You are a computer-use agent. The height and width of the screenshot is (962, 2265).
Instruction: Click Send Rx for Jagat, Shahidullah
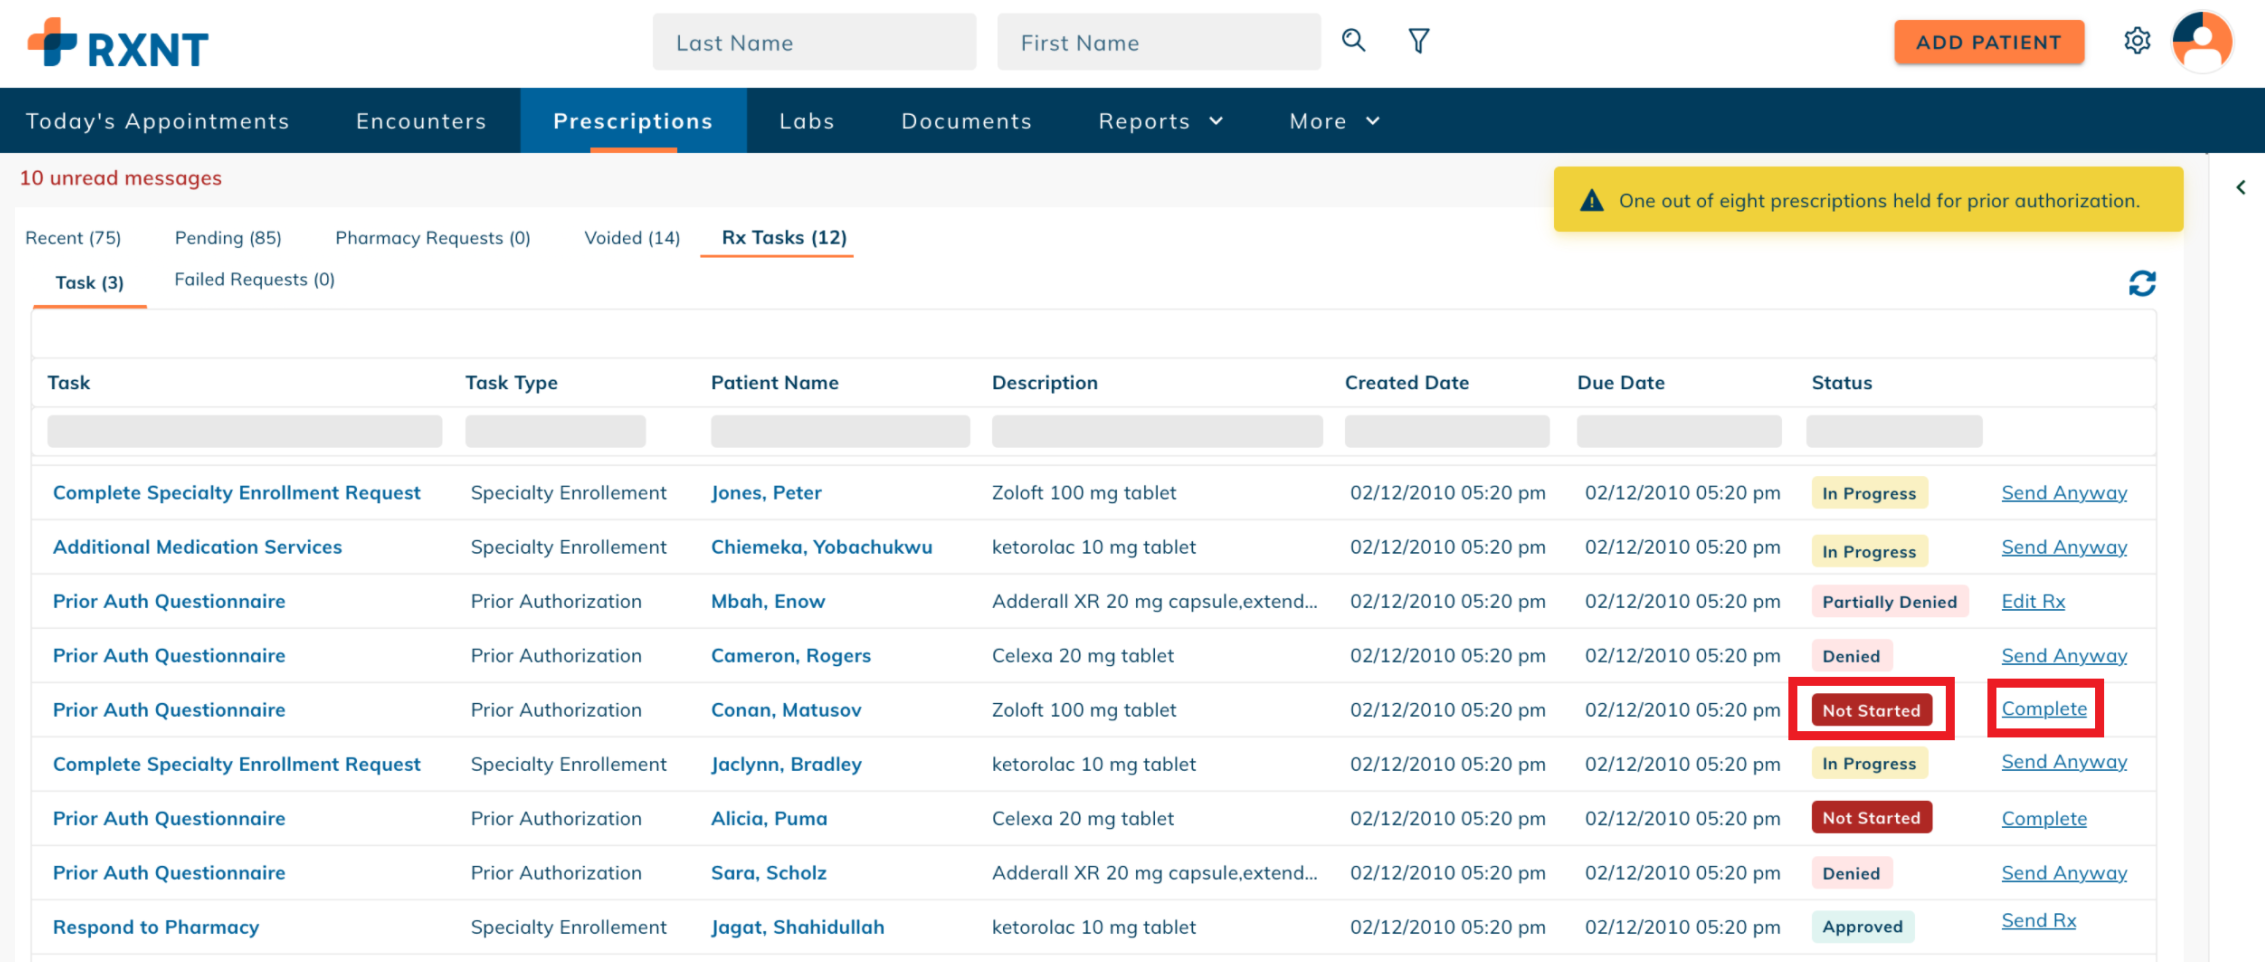click(x=2038, y=921)
